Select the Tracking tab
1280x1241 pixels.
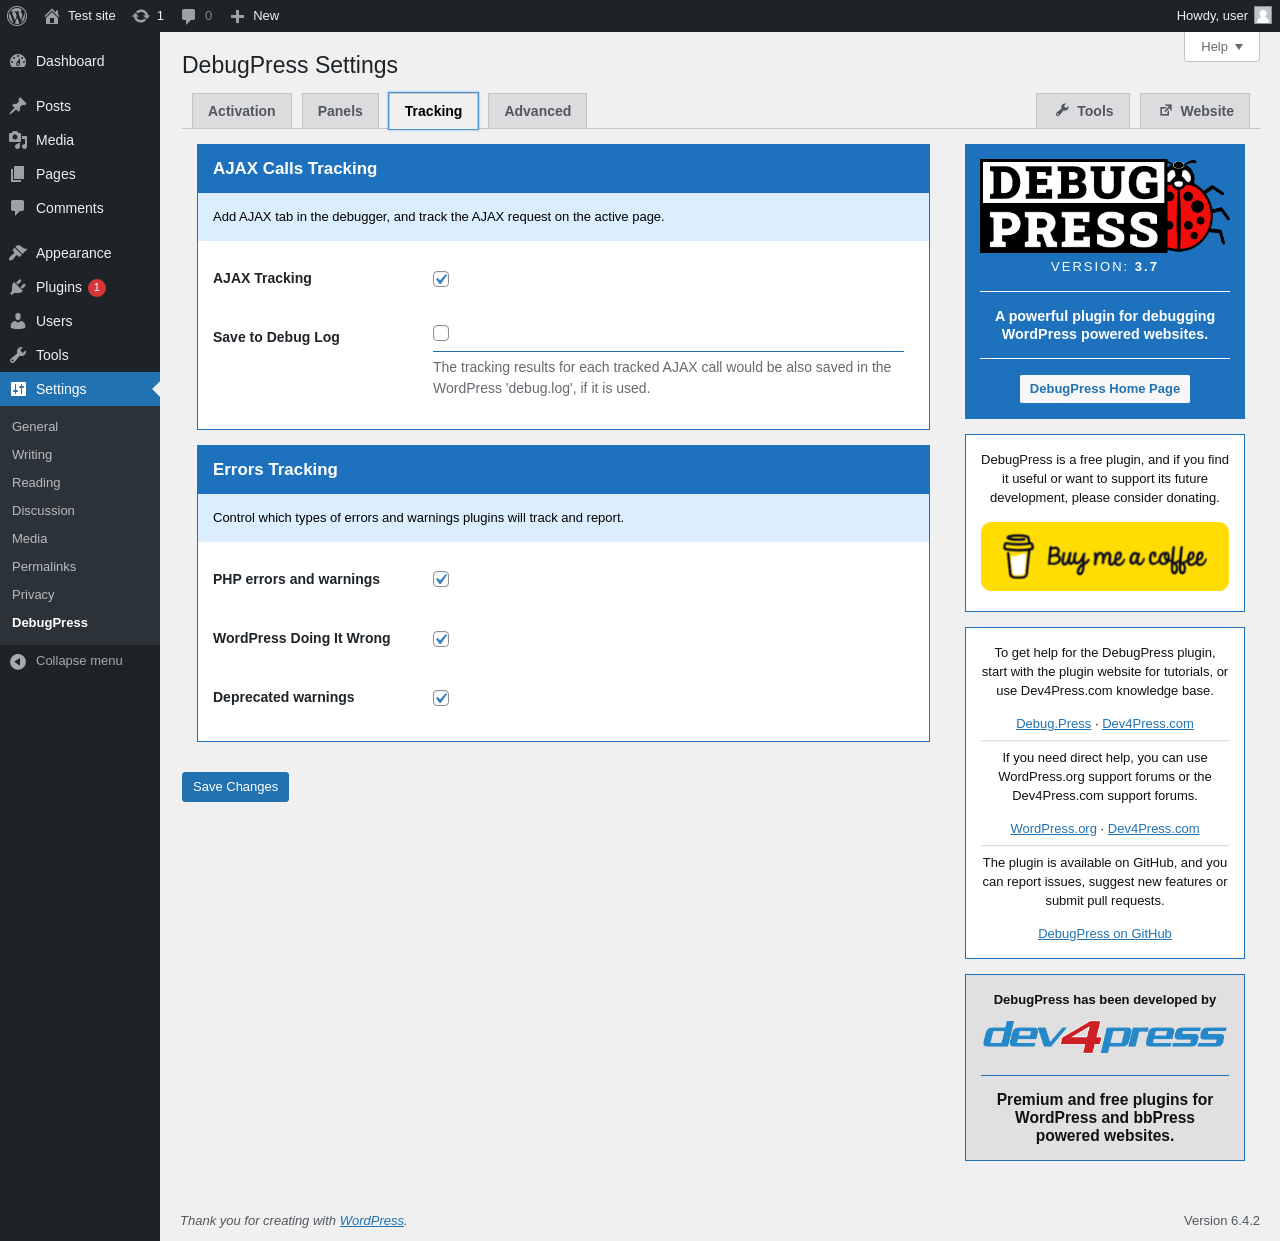433,111
